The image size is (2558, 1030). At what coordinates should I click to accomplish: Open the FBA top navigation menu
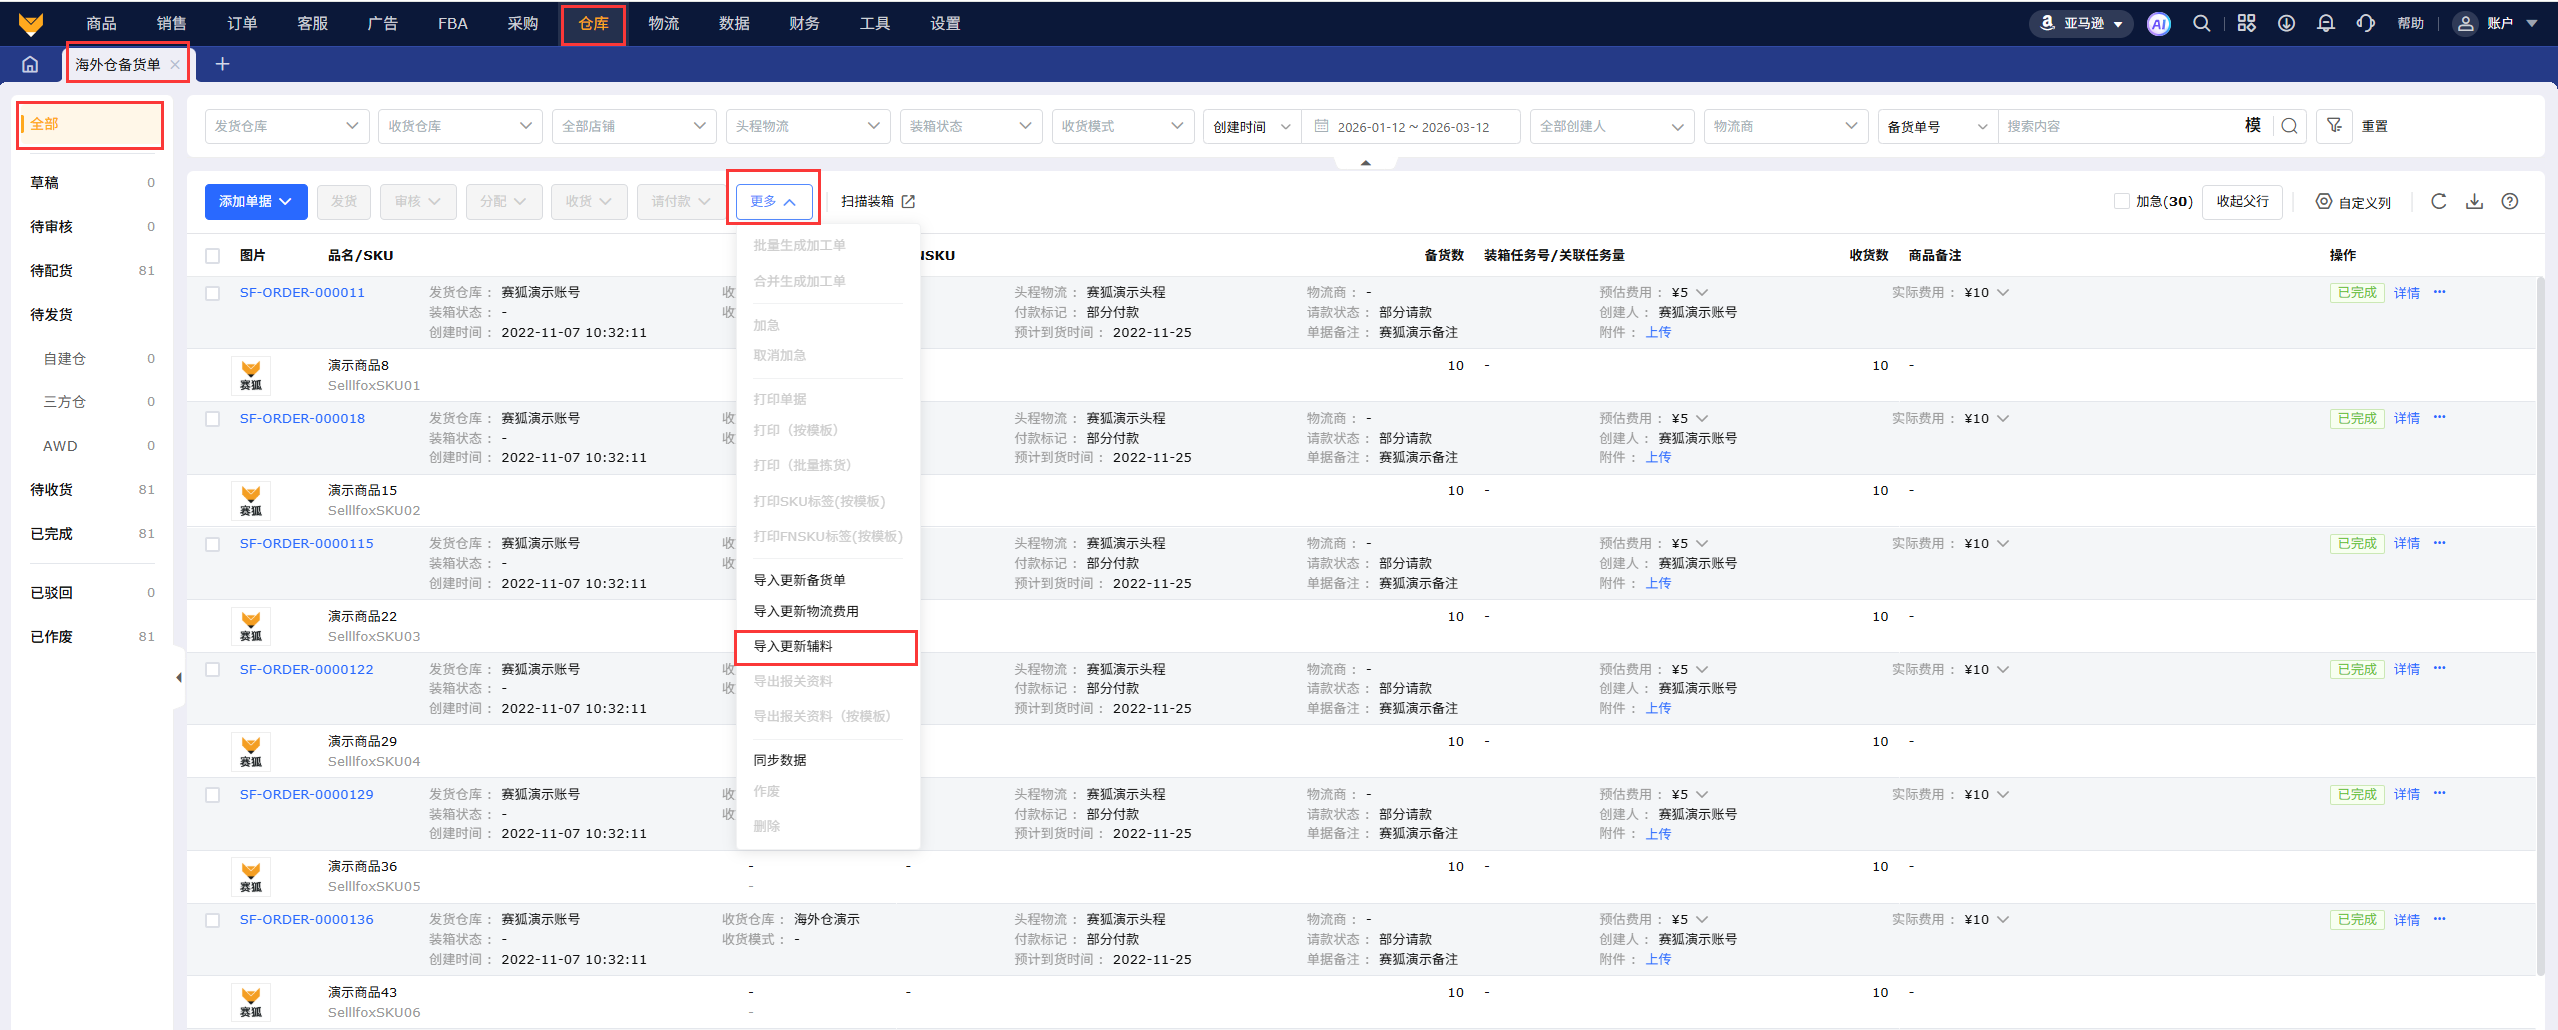(452, 23)
